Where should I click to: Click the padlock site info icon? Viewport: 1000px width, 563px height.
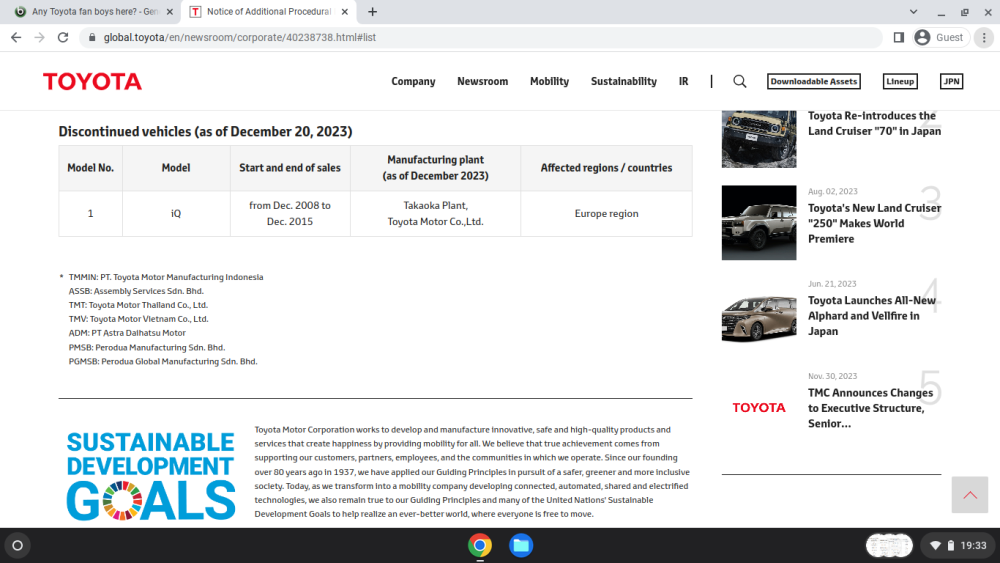[92, 38]
